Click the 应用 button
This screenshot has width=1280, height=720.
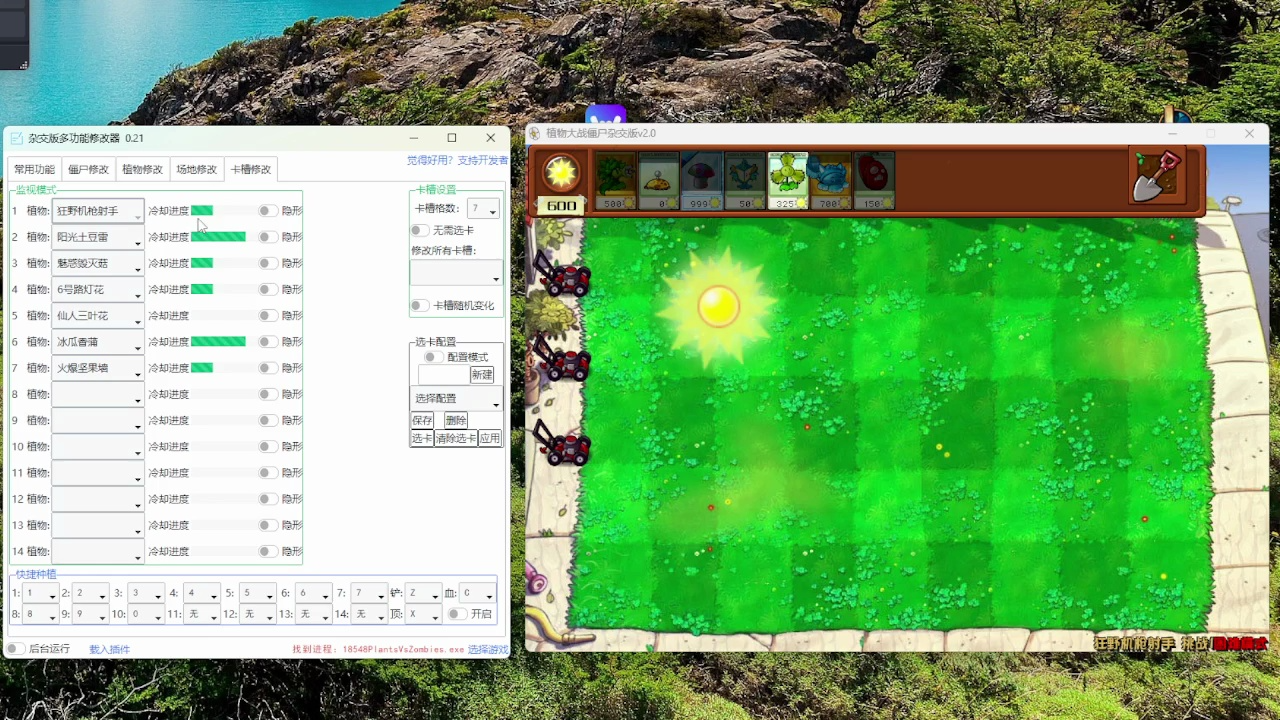click(x=489, y=439)
